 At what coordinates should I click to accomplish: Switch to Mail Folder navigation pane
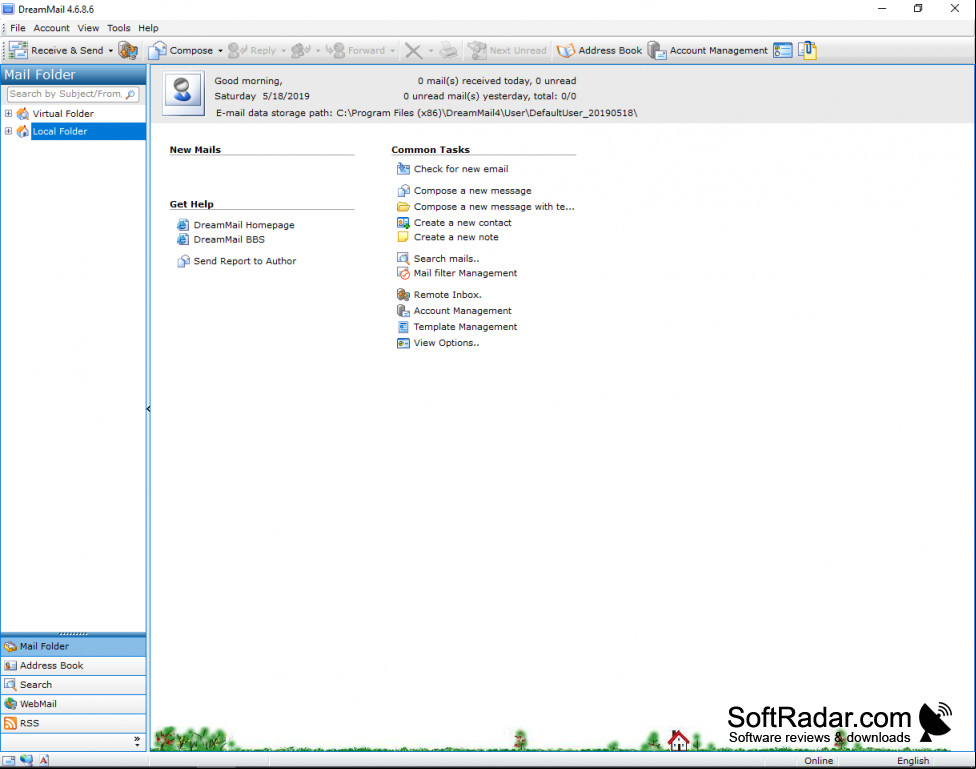pos(73,646)
